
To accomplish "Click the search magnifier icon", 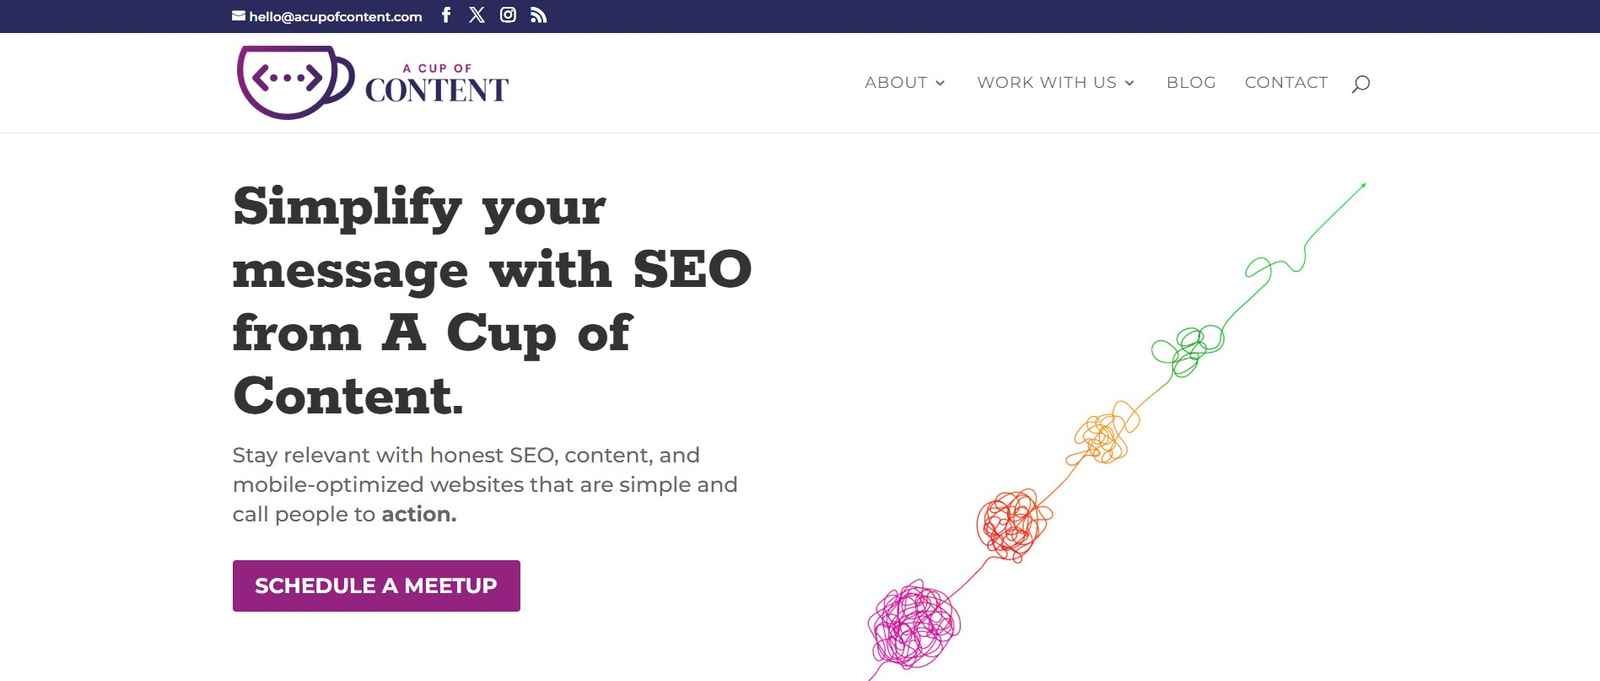I will (1360, 84).
